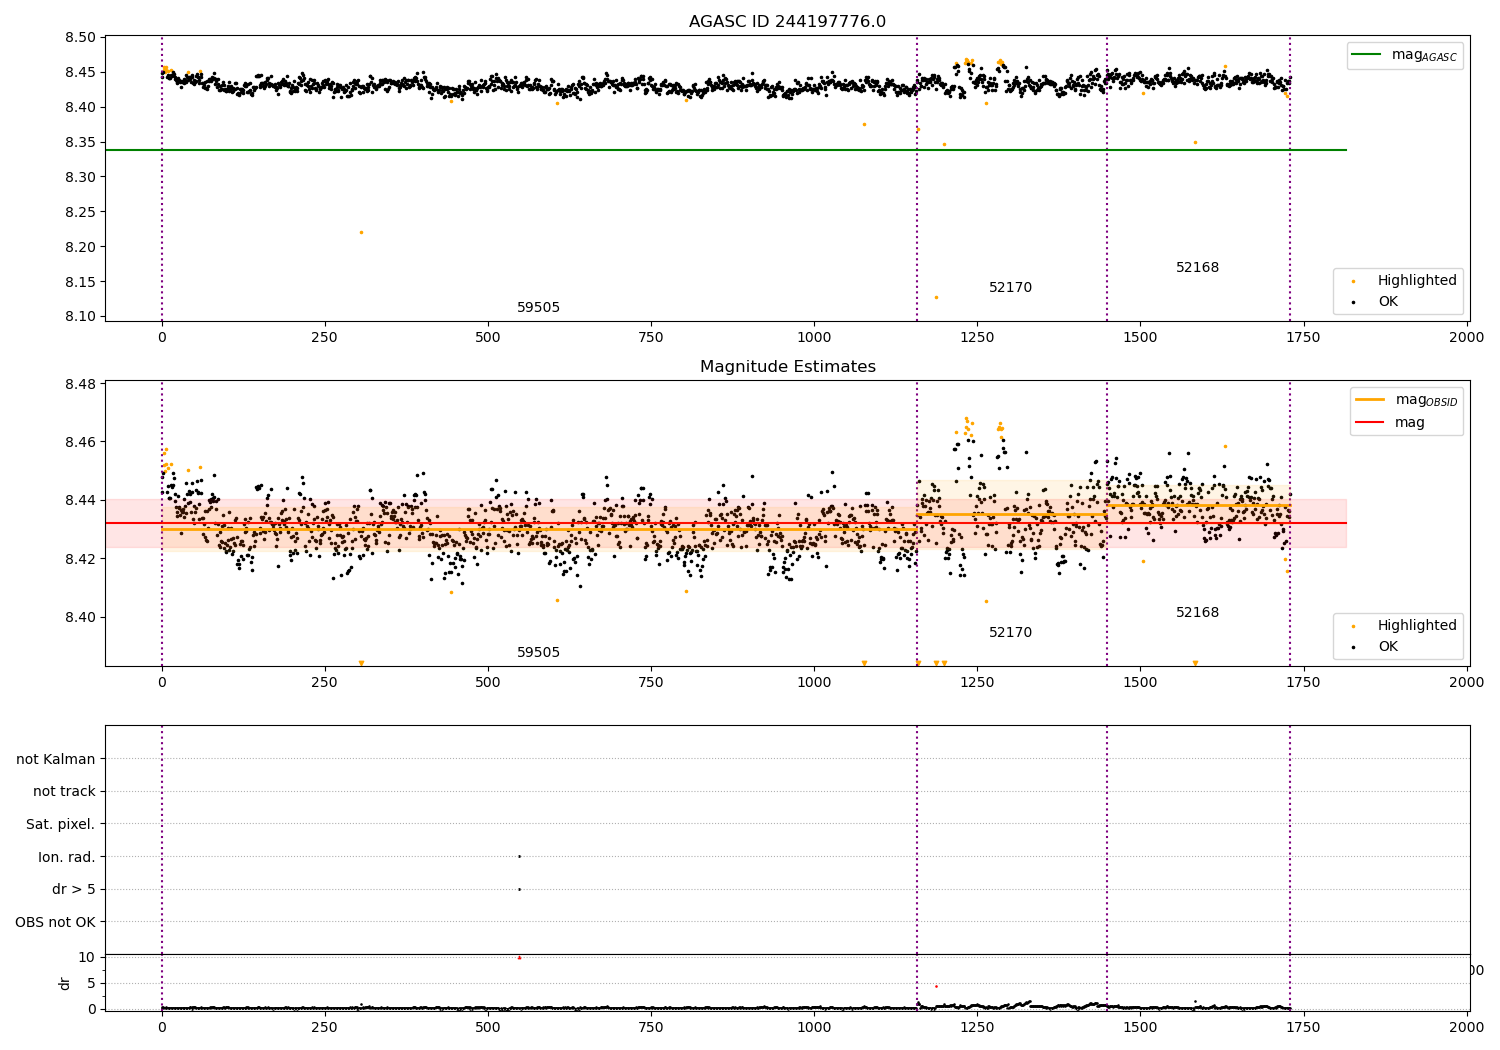The image size is (1500, 1050).
Task: Click the 8.40 y-axis tick label in the middle plot
Action: click(80, 617)
